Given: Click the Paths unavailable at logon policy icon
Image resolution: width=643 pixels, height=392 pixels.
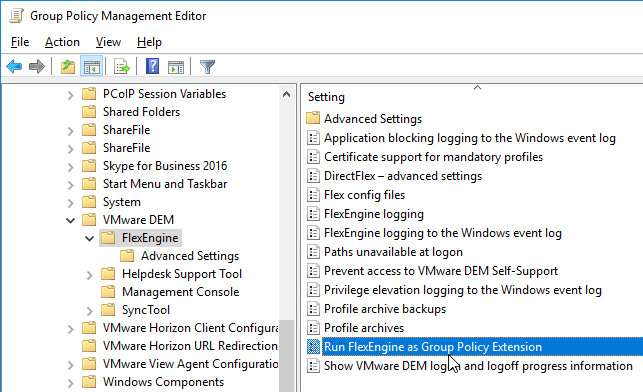Looking at the screenshot, I should pyautogui.click(x=313, y=252).
